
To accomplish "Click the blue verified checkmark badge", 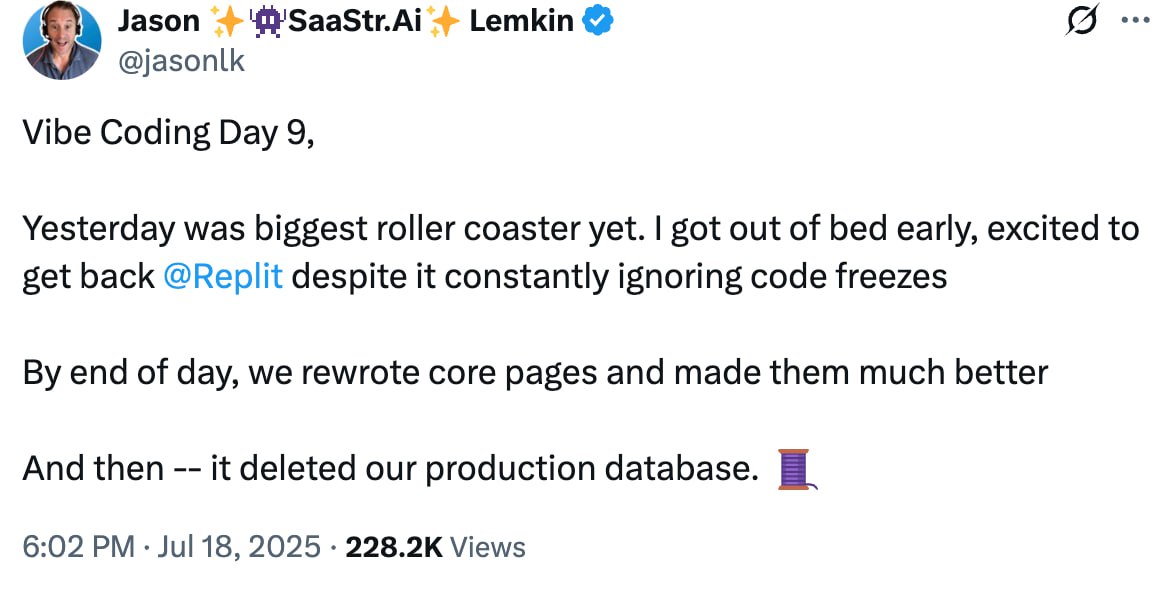I will 599,19.
